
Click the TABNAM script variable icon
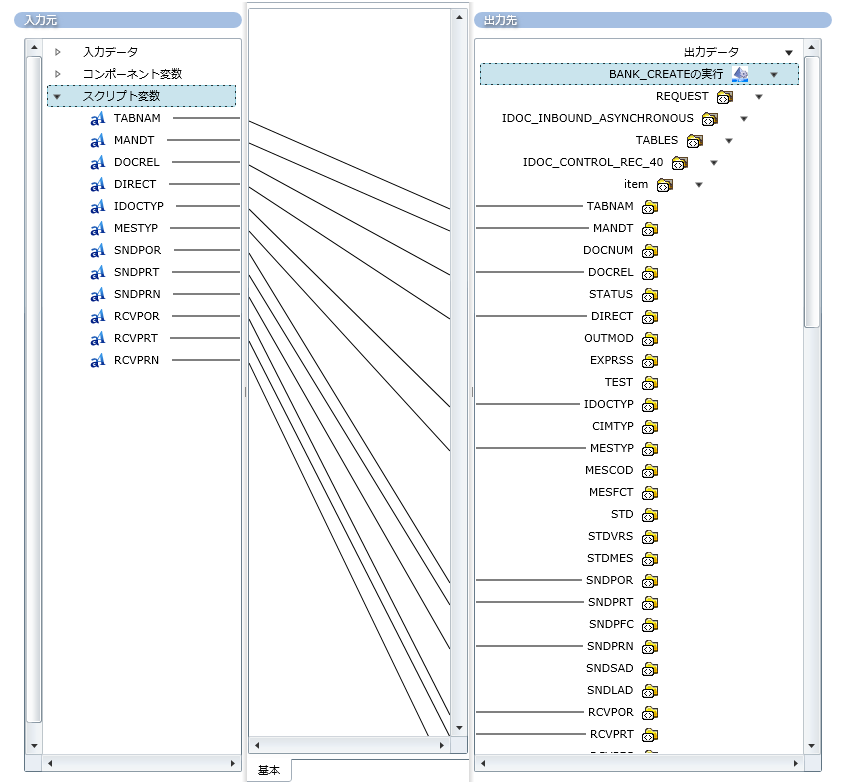[x=98, y=119]
